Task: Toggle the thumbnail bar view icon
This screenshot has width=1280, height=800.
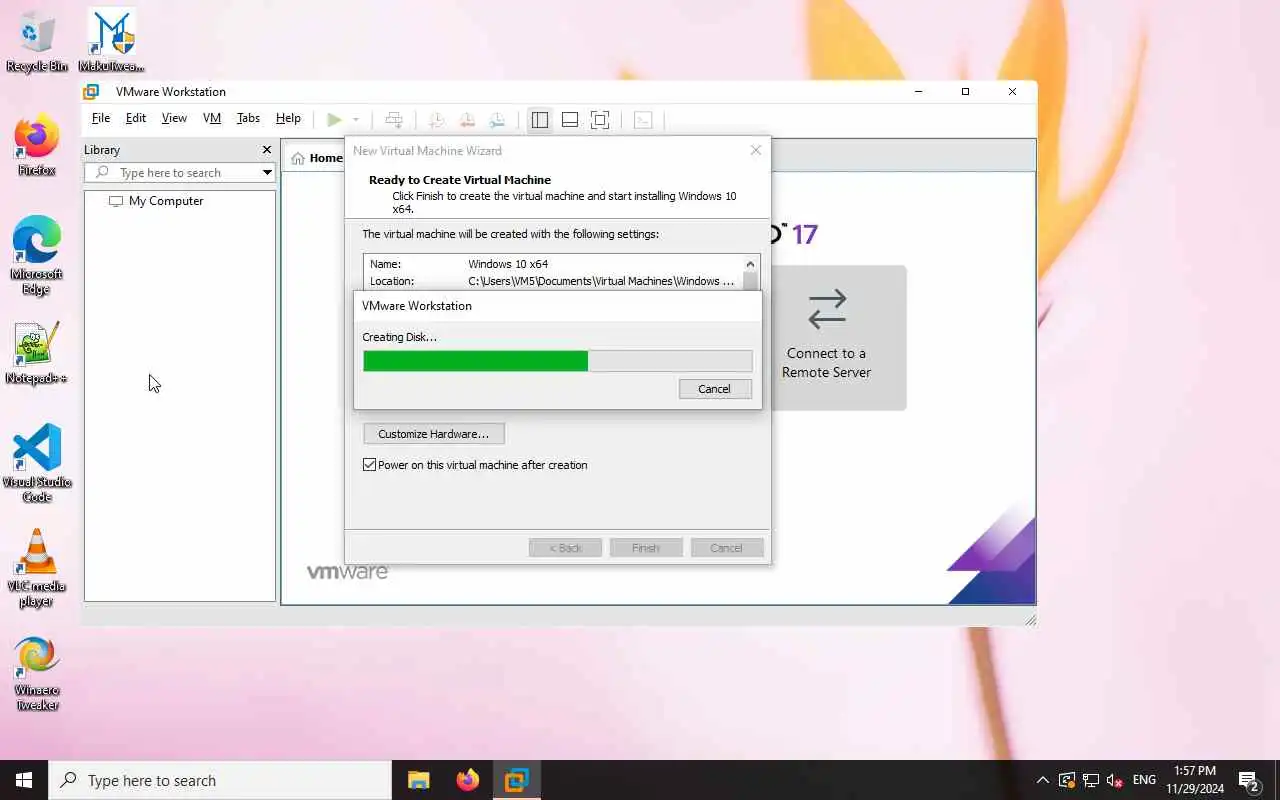Action: tap(570, 120)
